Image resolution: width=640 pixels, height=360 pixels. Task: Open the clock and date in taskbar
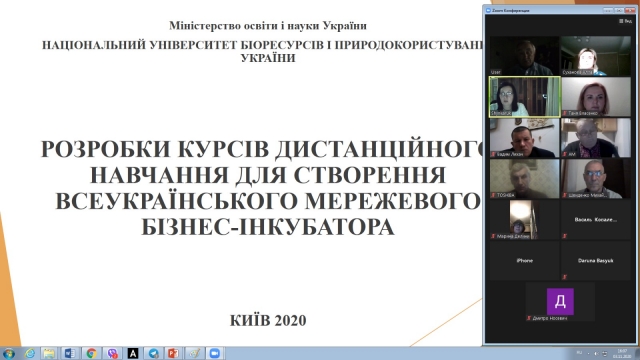pos(622,353)
